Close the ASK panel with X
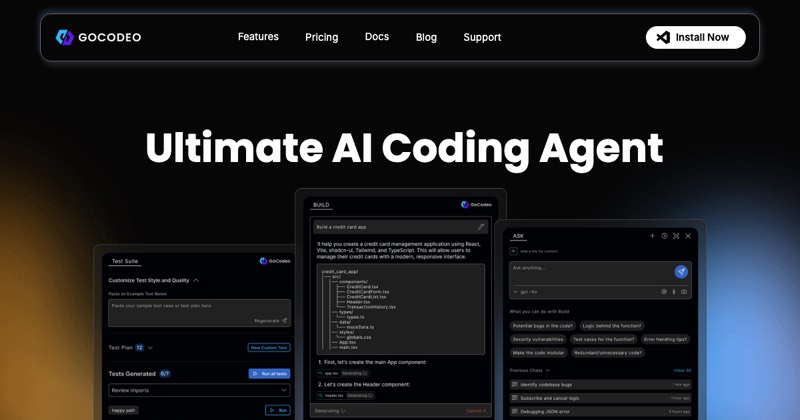The height and width of the screenshot is (420, 800). tap(688, 236)
